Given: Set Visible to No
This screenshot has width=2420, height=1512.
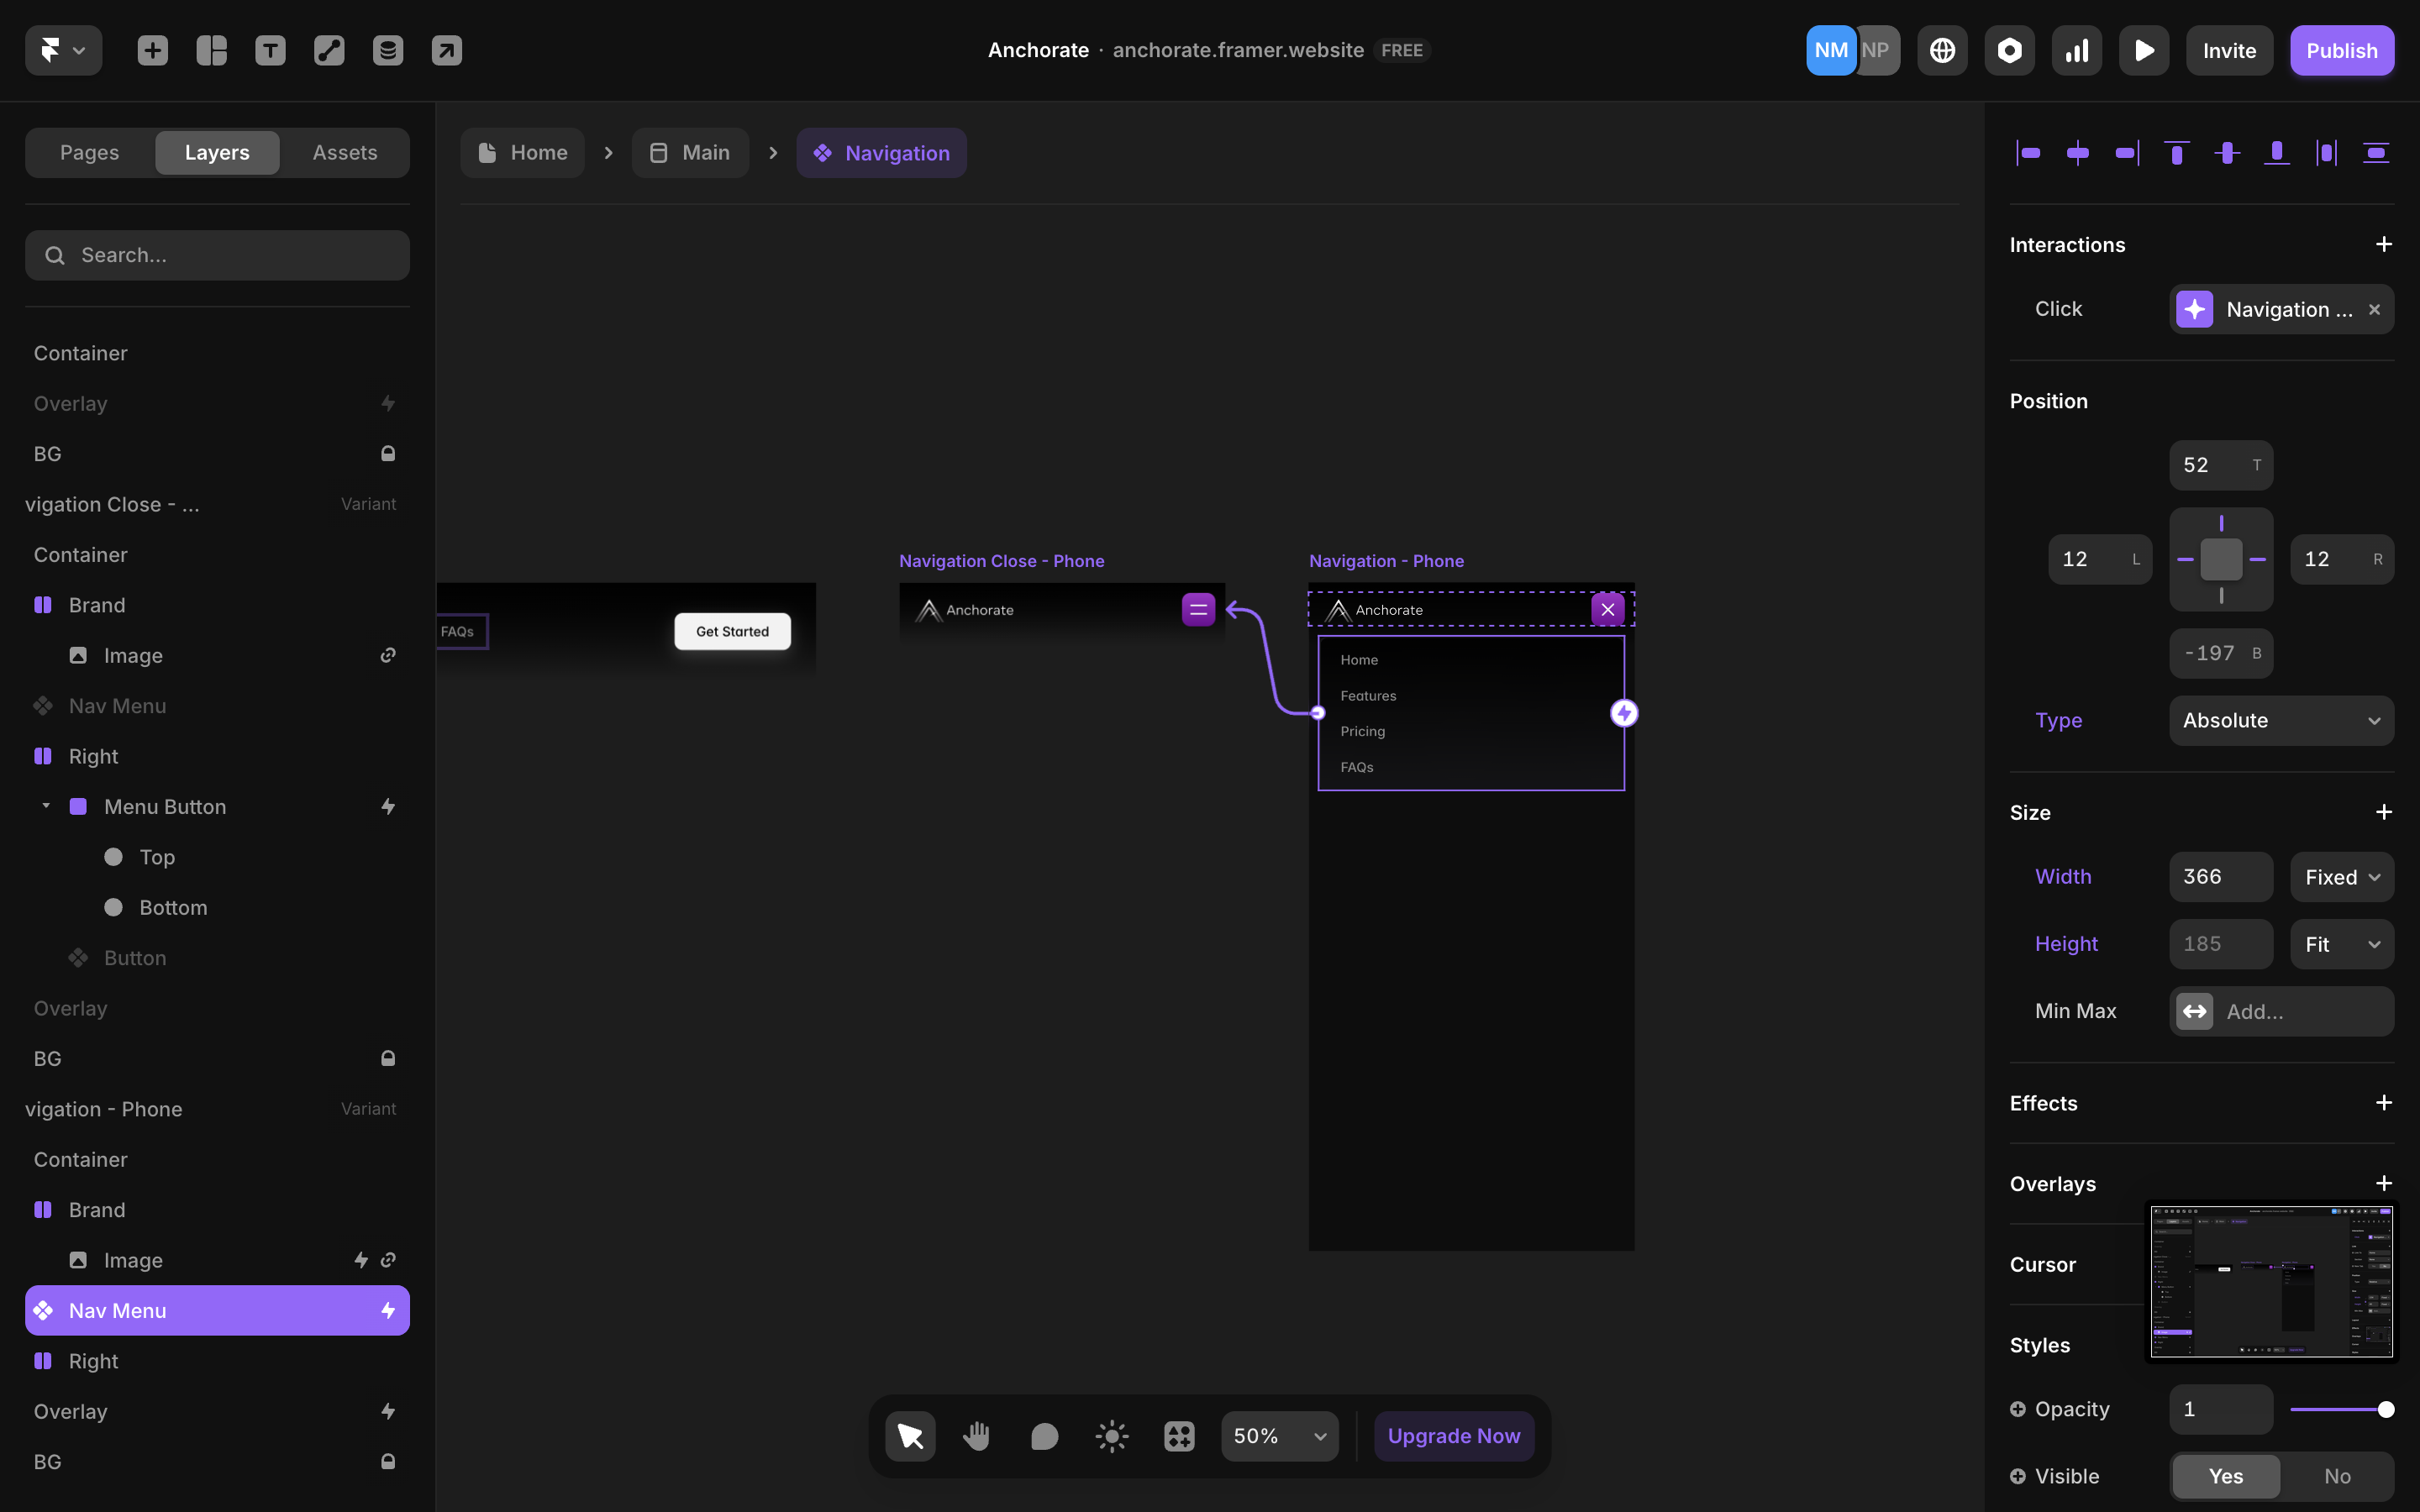Looking at the screenshot, I should pos(2337,1476).
